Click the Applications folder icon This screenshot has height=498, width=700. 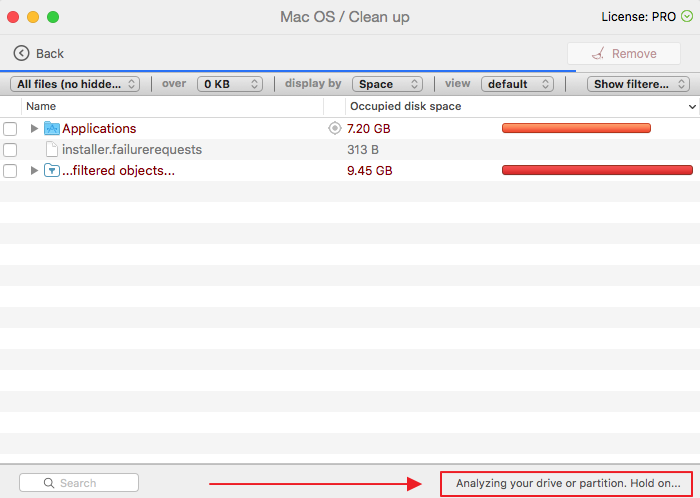tap(52, 129)
